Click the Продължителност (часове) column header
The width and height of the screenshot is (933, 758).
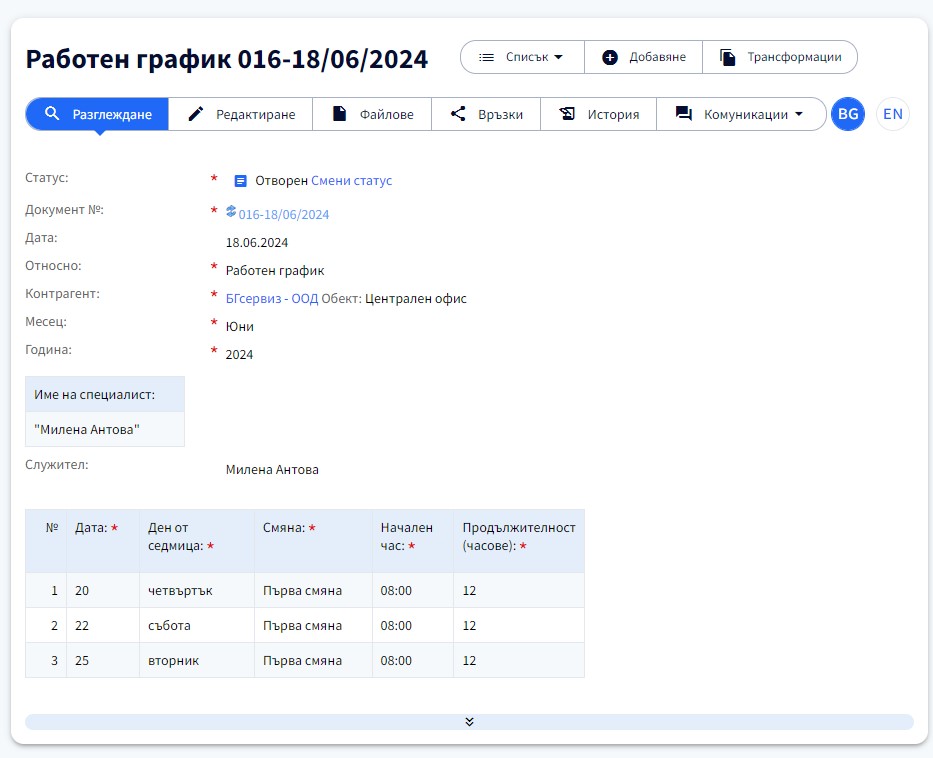[519, 541]
